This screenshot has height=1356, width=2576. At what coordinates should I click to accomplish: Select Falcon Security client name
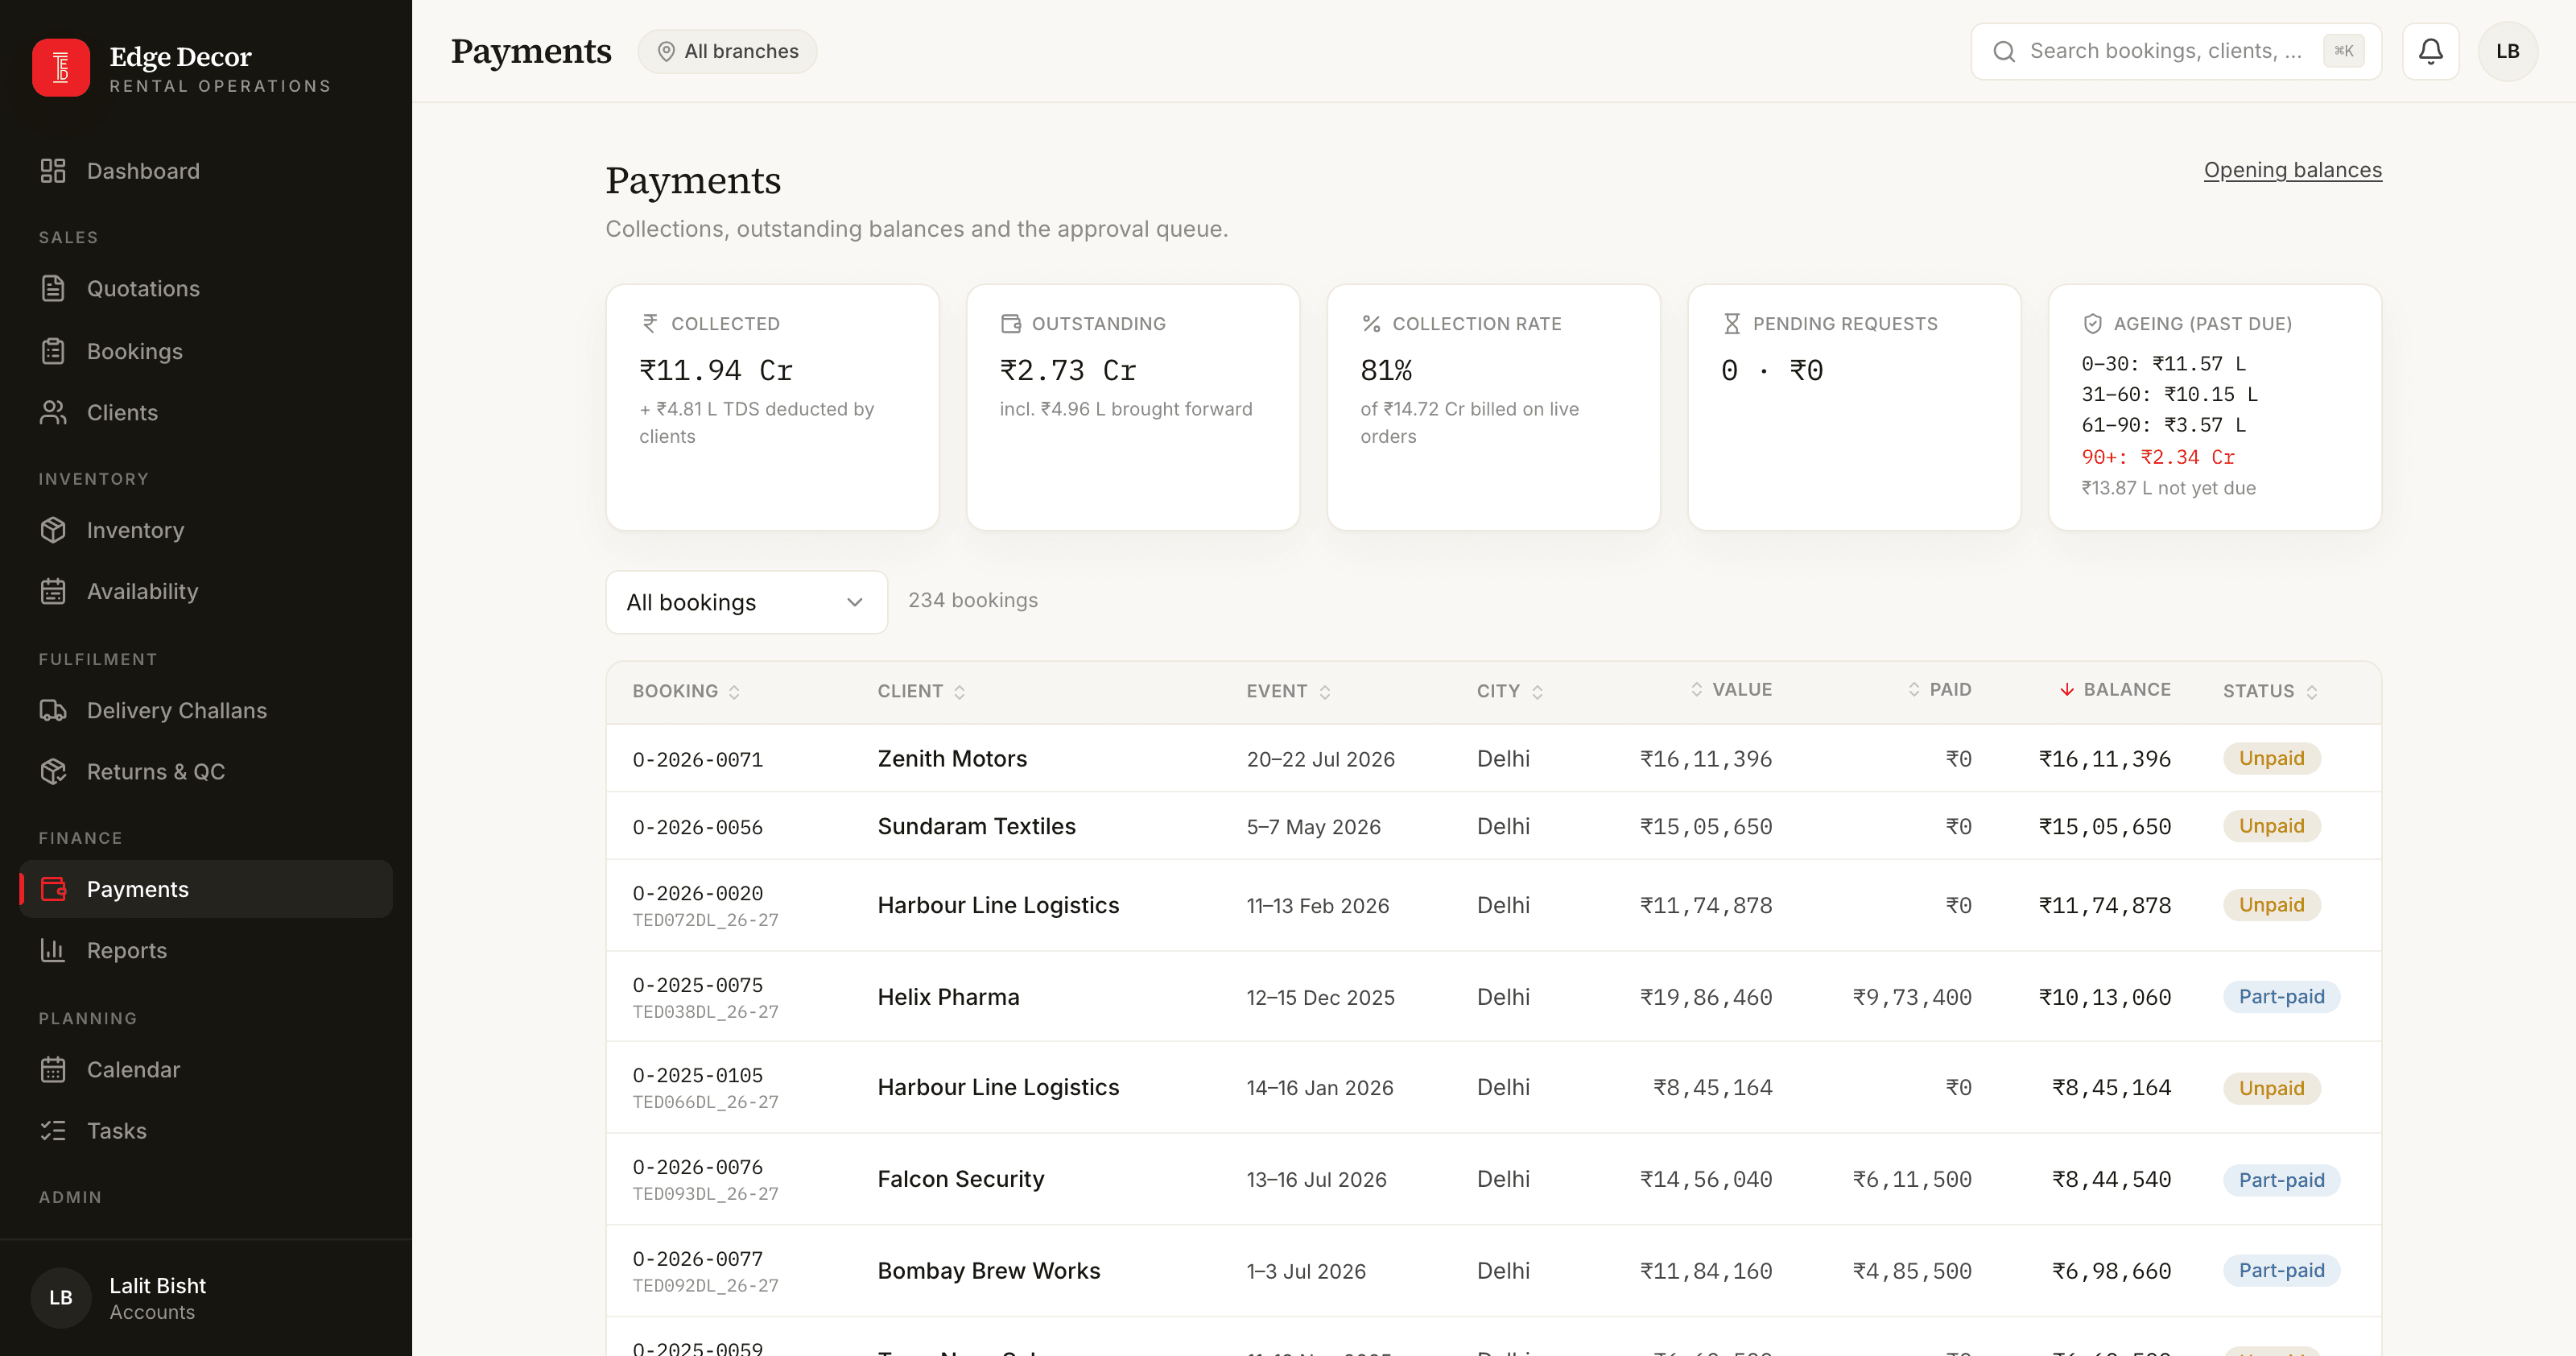tap(960, 1179)
